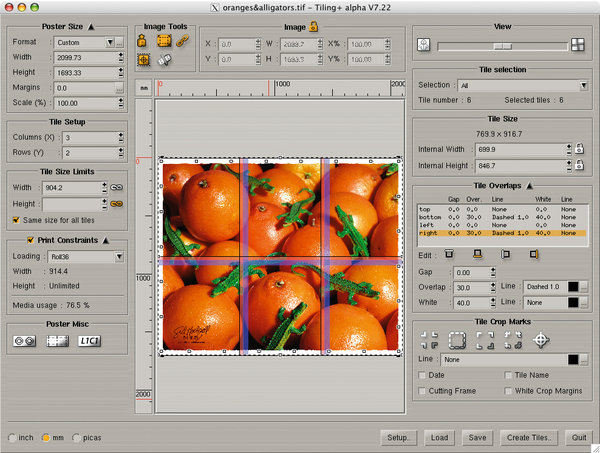Select the inch unit radio button
Image resolution: width=600 pixels, height=453 pixels.
11,438
